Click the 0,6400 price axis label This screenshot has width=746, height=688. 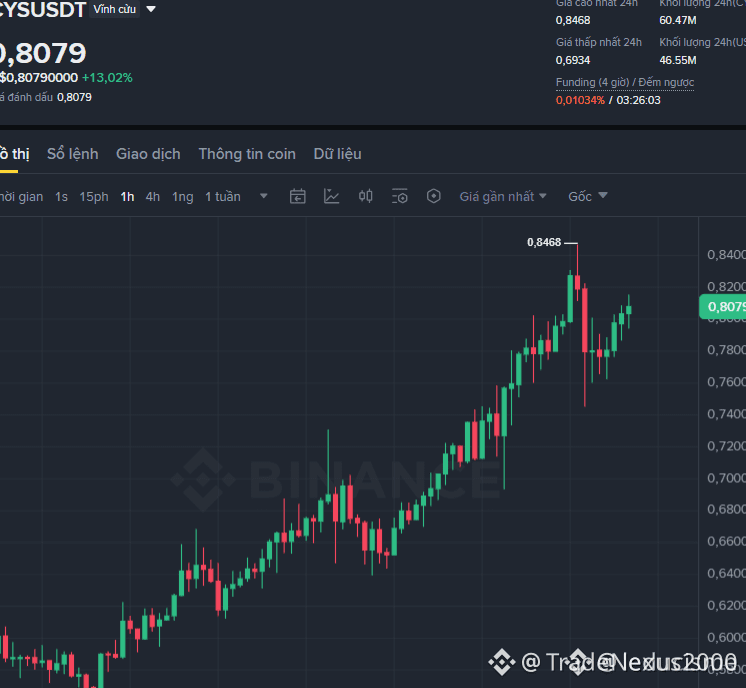point(726,573)
